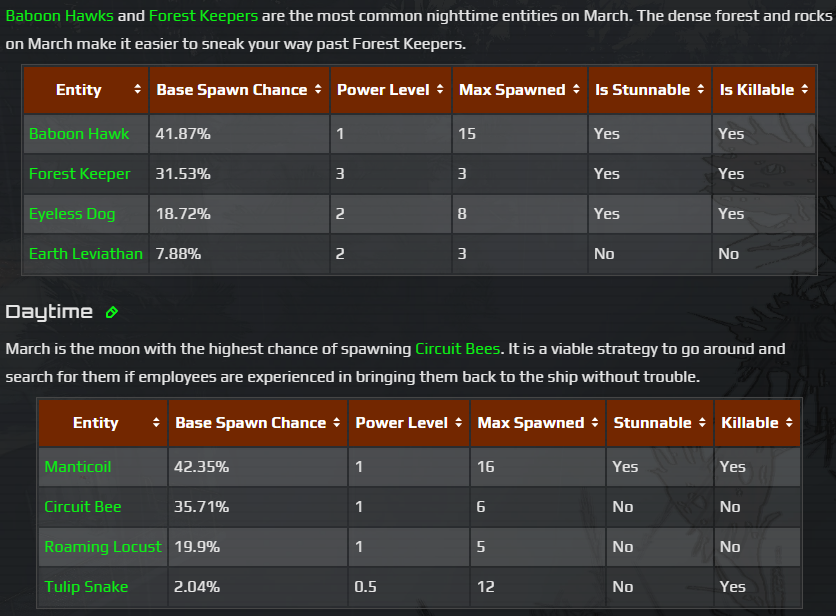This screenshot has height=616, width=836.
Task: Click the Forest Keeper table entry
Action: click(80, 174)
